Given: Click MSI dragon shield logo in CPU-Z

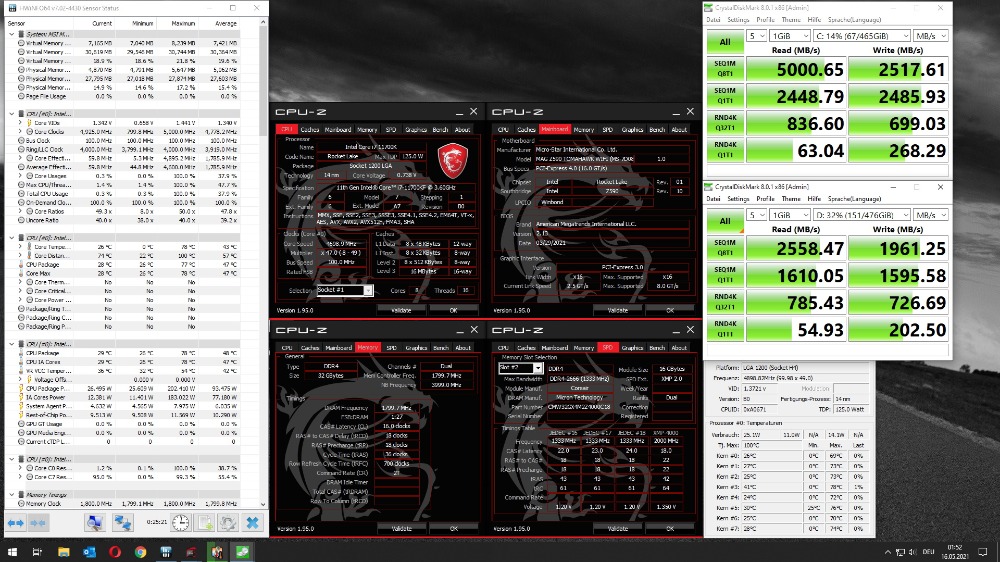Looking at the screenshot, I should 453,160.
